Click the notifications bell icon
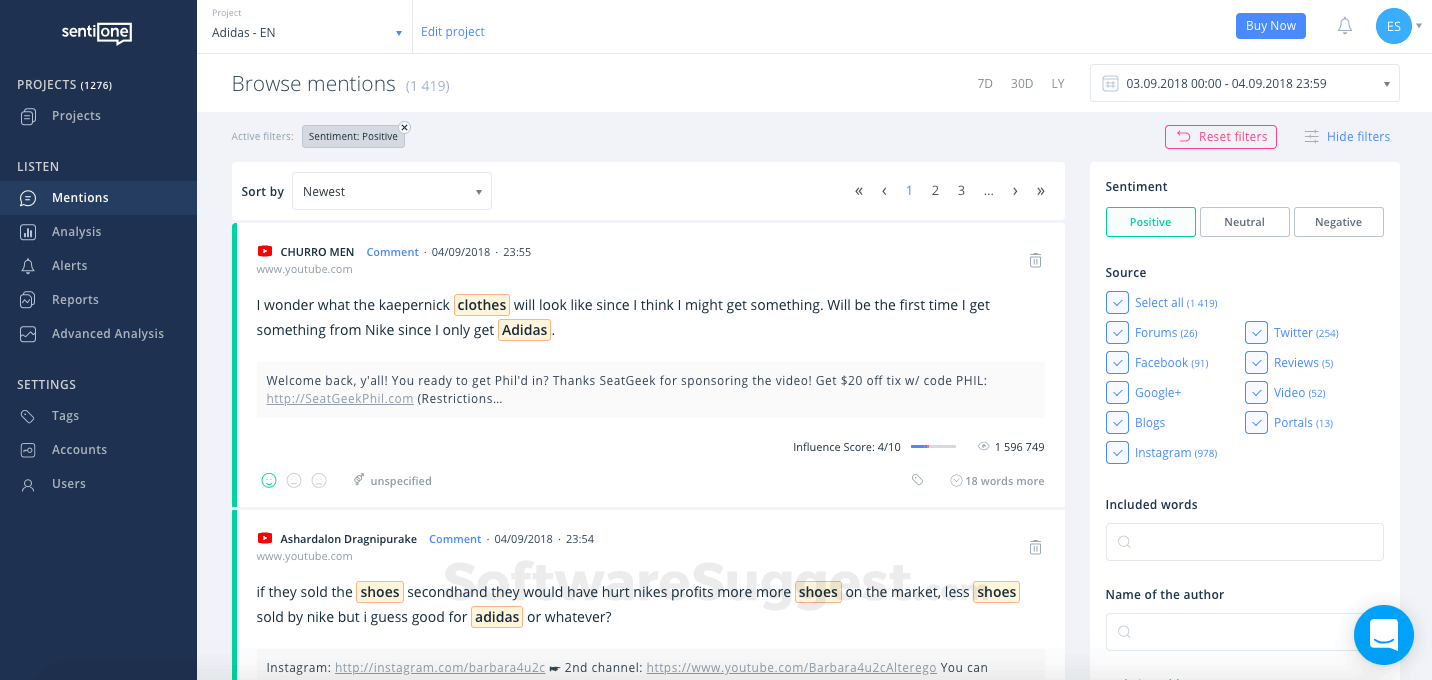The width and height of the screenshot is (1432, 680). [1345, 26]
